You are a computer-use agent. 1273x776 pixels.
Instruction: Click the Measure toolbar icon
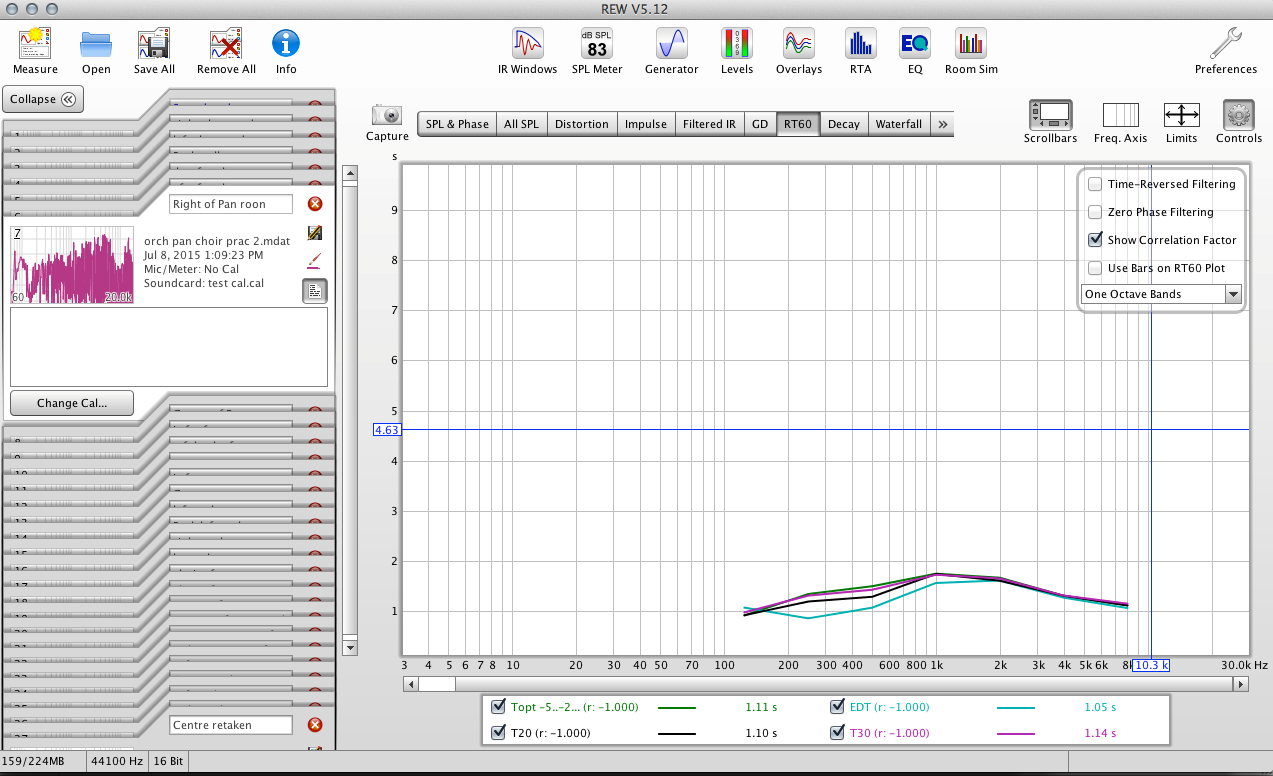[x=35, y=44]
